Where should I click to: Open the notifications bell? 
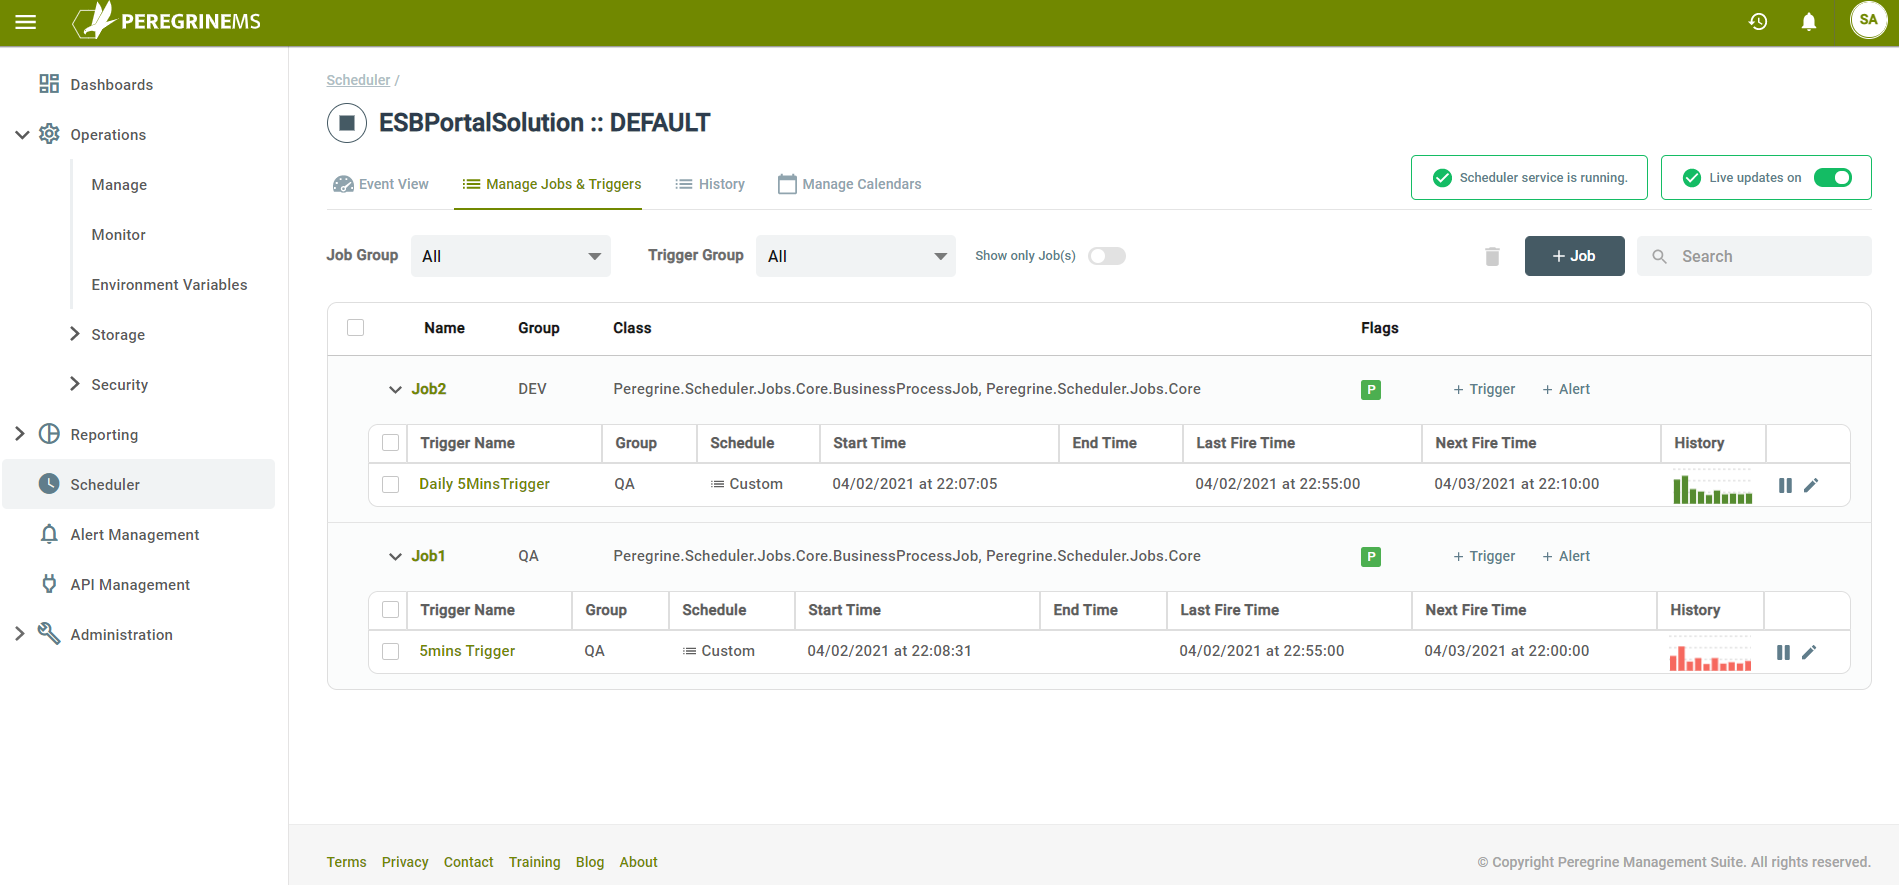[1808, 22]
